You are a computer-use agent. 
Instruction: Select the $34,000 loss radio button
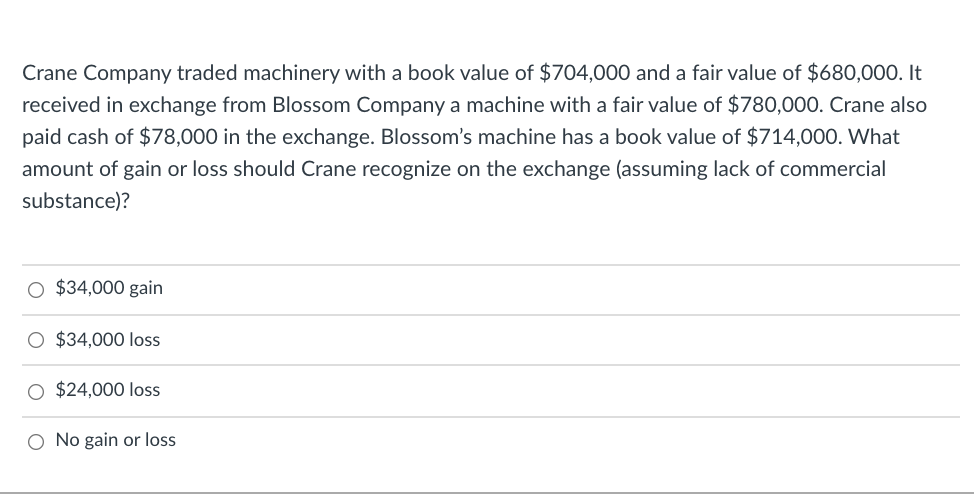pyautogui.click(x=36, y=340)
